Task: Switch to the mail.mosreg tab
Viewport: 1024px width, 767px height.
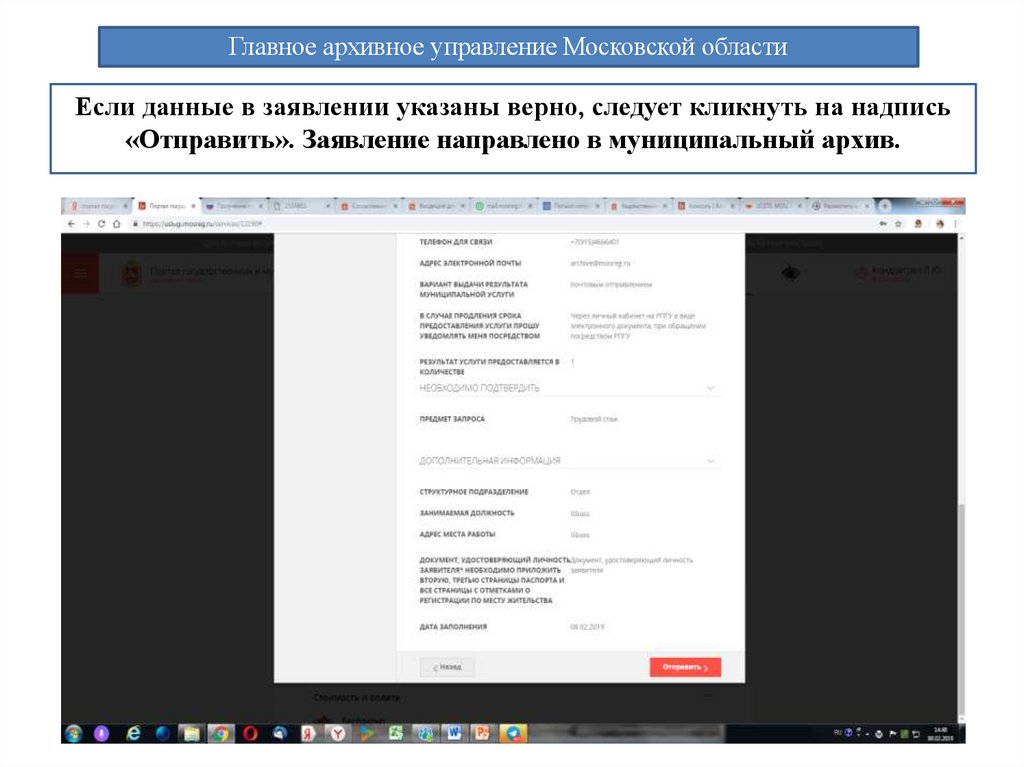Action: pyautogui.click(x=503, y=206)
